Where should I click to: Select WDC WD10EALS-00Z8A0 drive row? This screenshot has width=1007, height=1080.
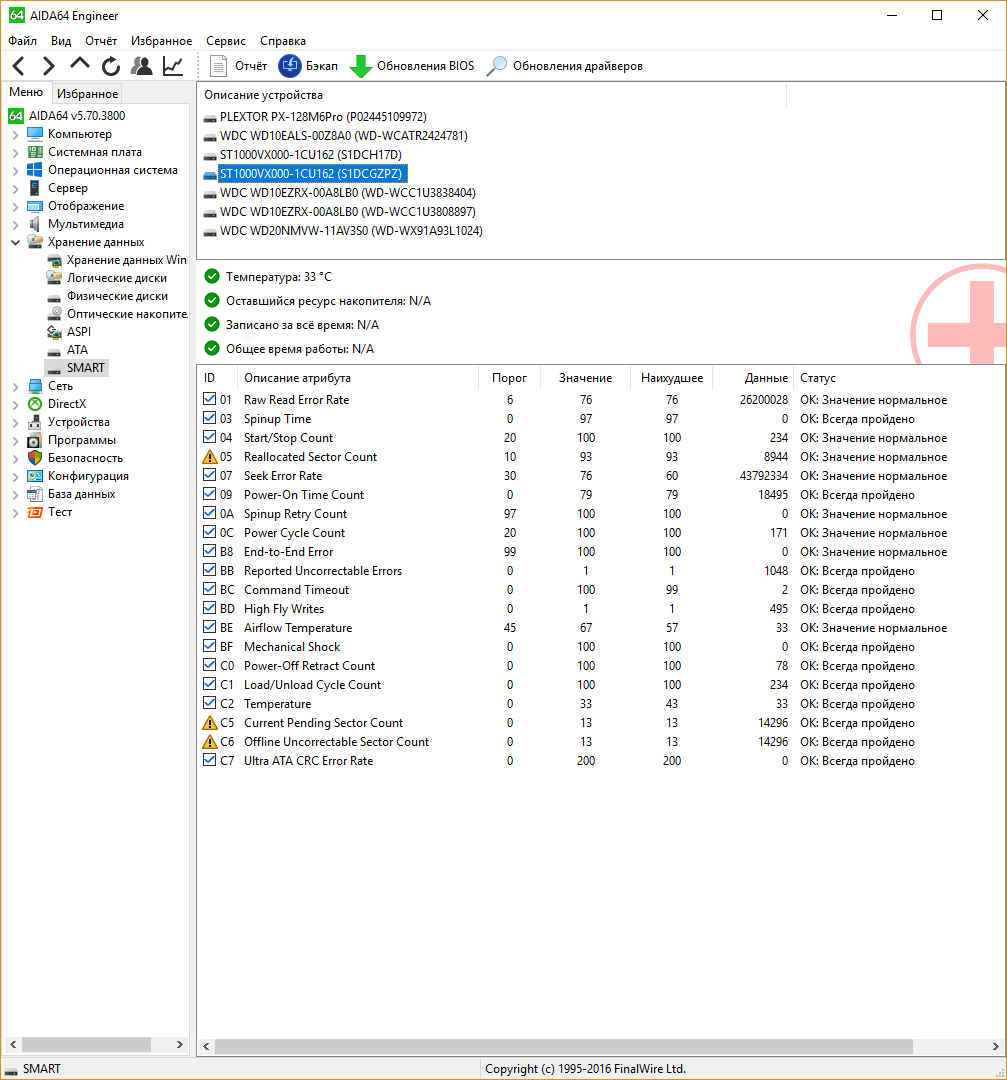(343, 136)
